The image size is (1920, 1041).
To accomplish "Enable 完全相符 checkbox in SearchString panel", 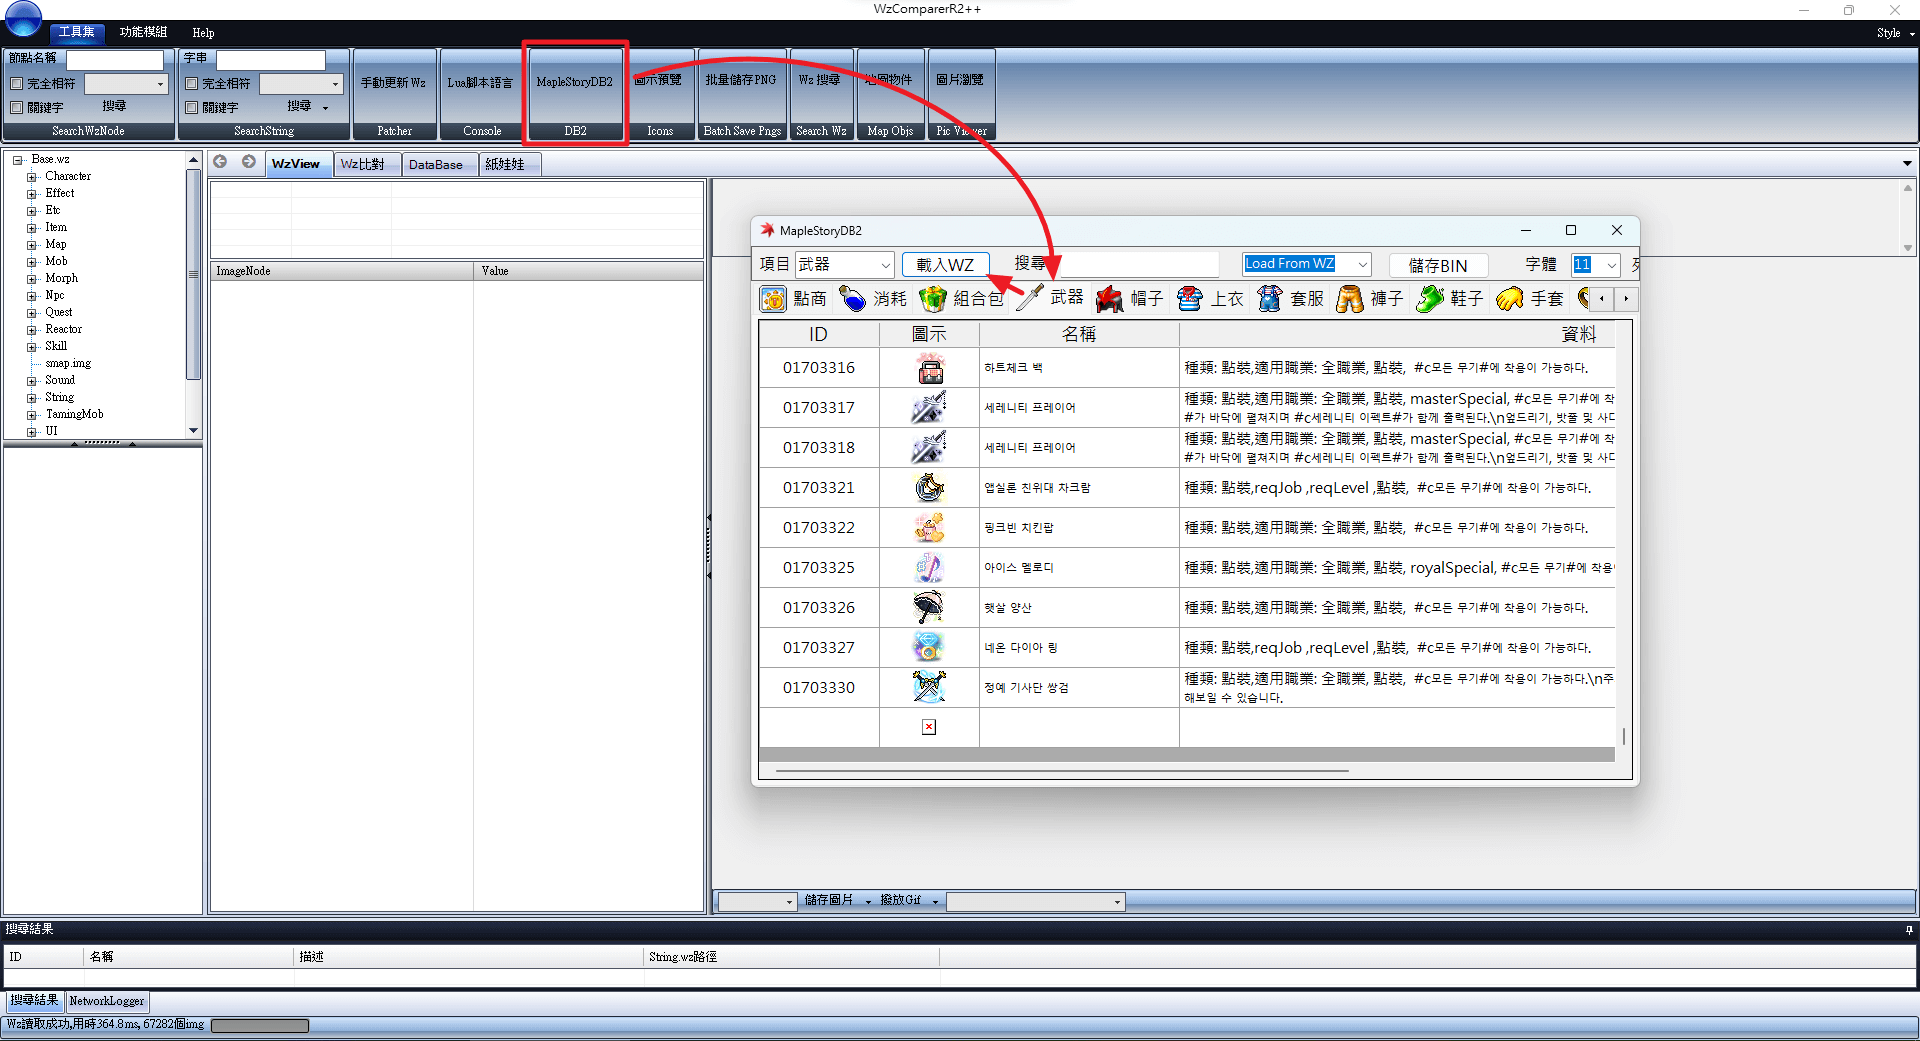I will 192,84.
